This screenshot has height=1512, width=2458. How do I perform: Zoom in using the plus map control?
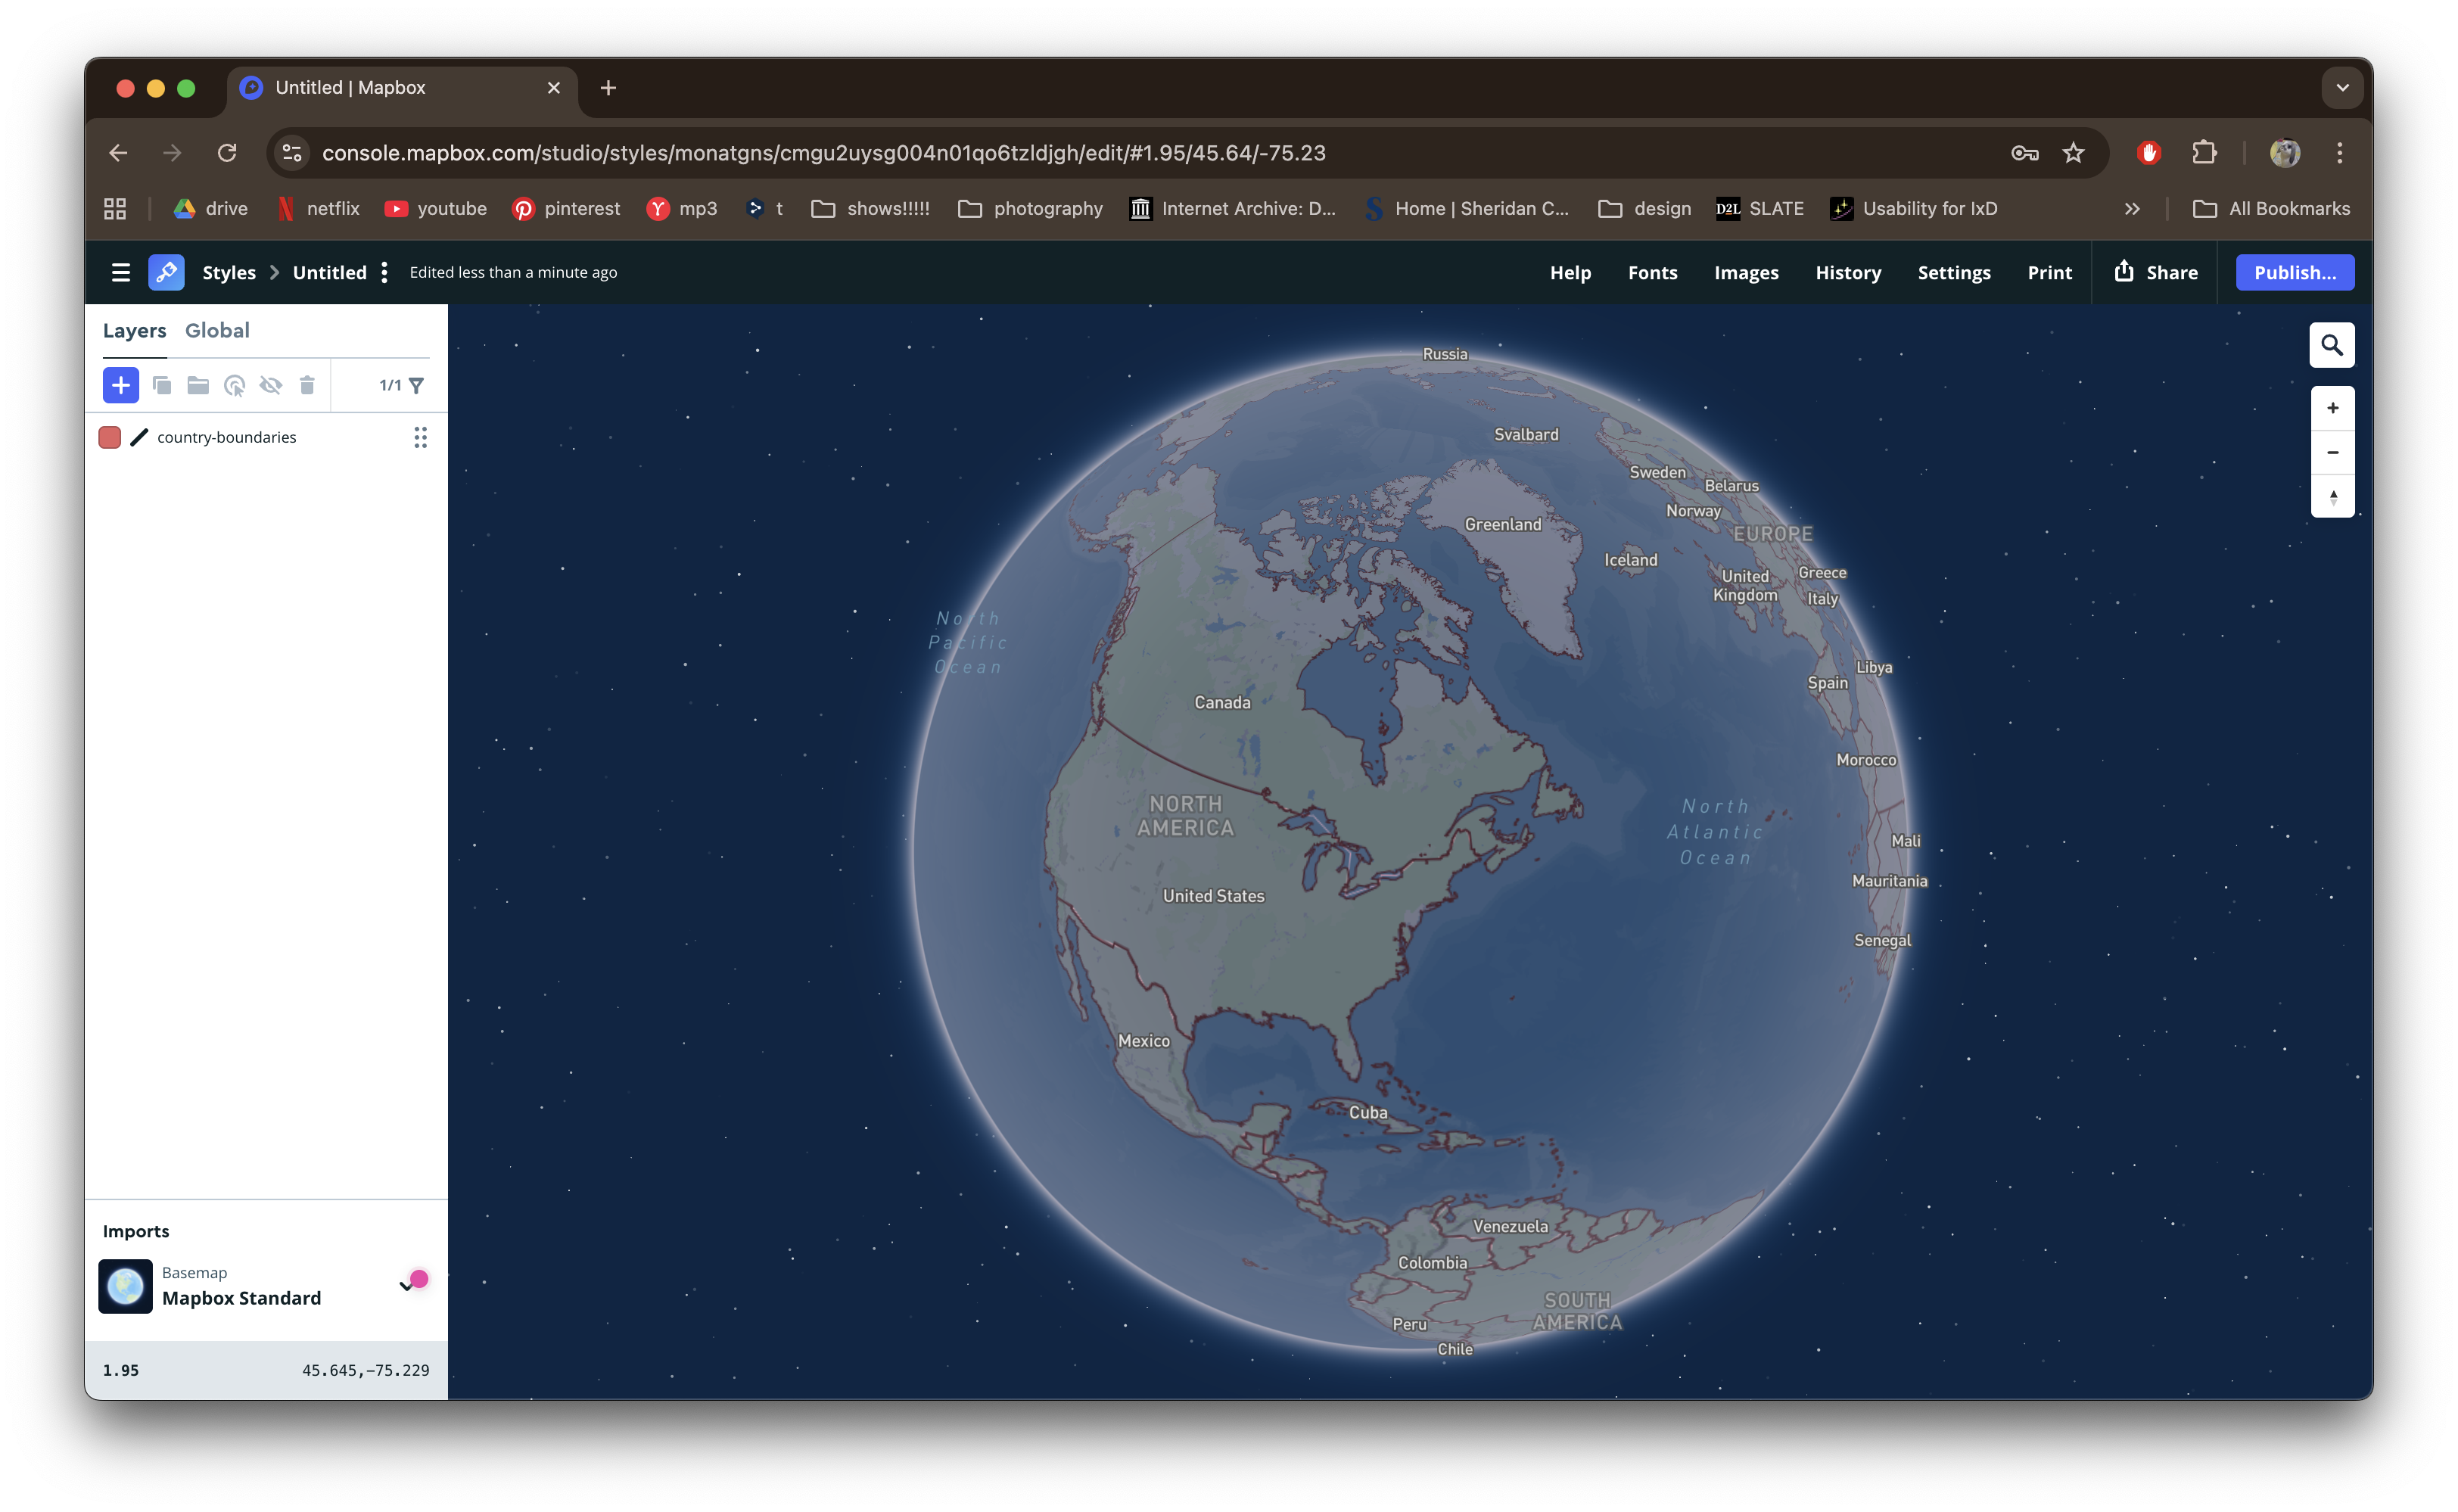(x=2332, y=407)
